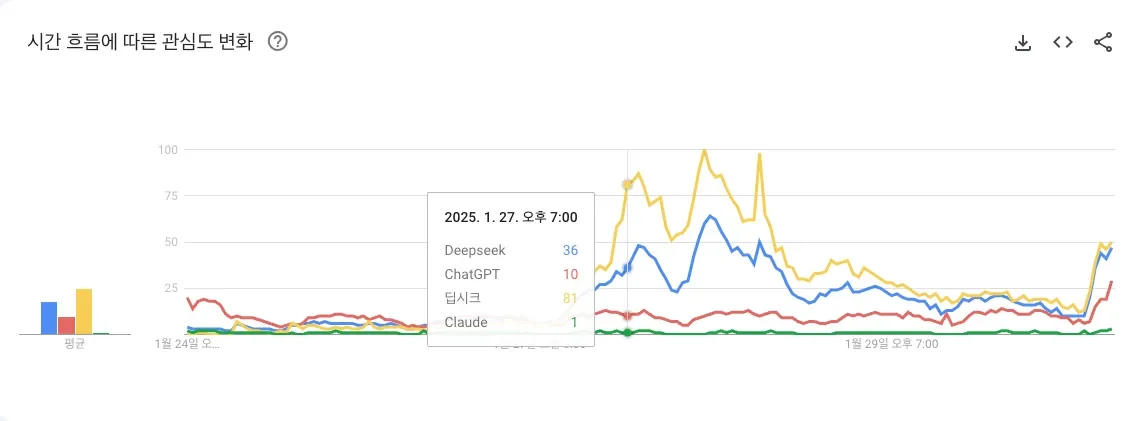Download the chart data as CSV

1022,42
